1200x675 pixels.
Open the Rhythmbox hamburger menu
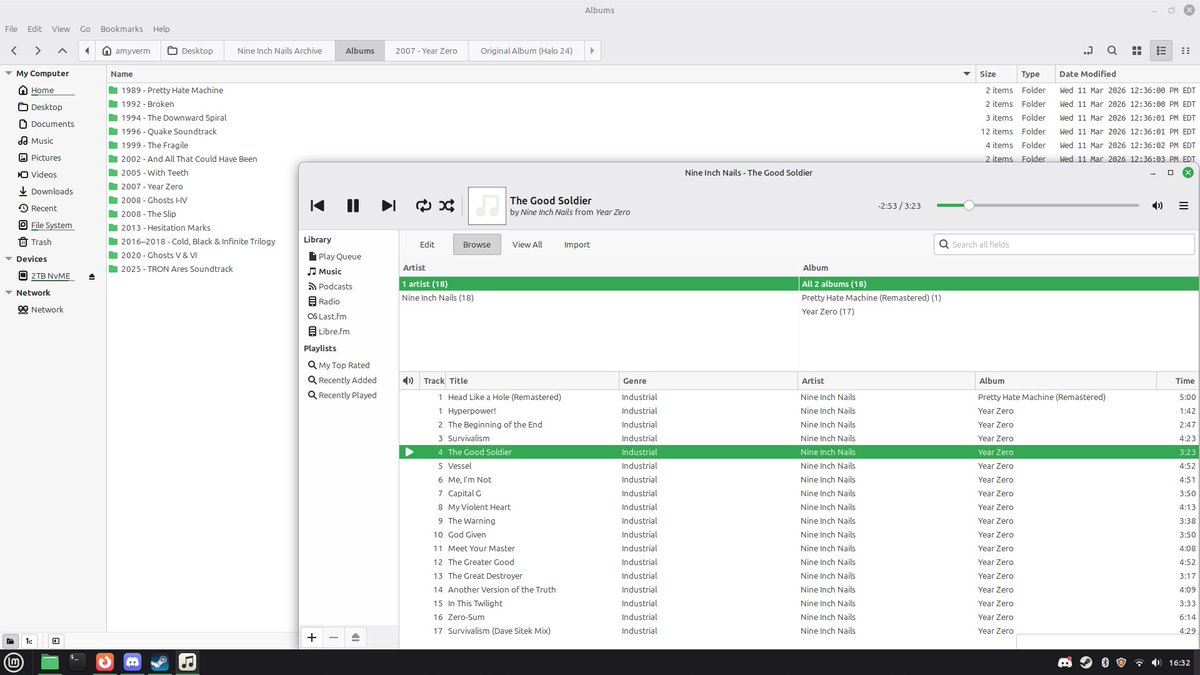pyautogui.click(x=1184, y=206)
